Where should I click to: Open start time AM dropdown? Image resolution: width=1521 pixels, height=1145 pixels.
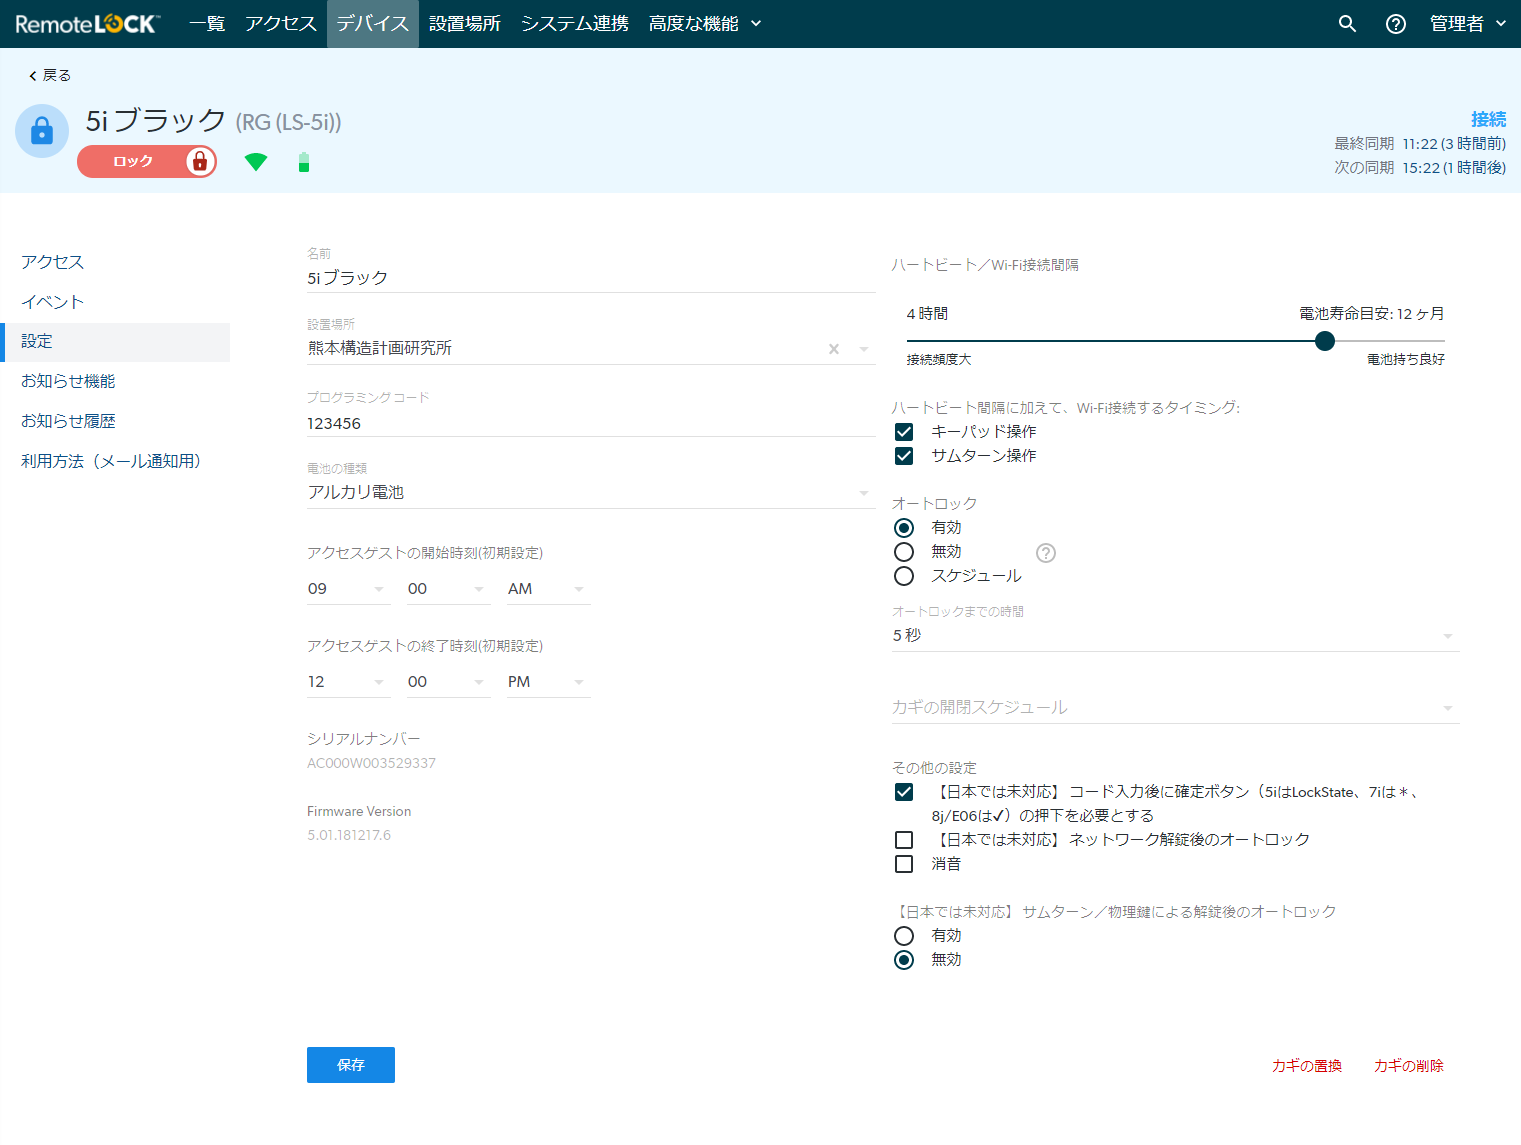pyautogui.click(x=548, y=589)
